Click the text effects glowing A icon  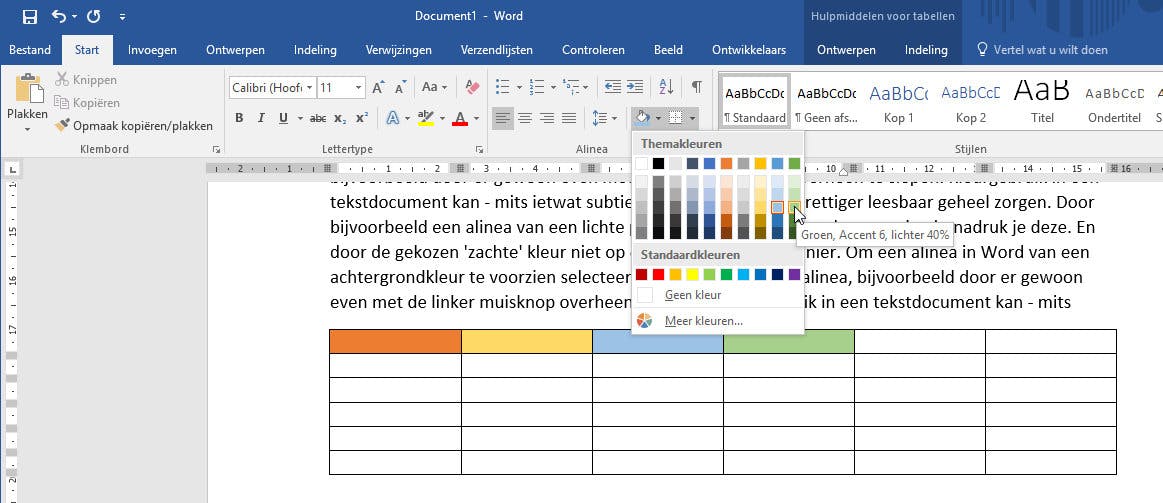[x=391, y=118]
